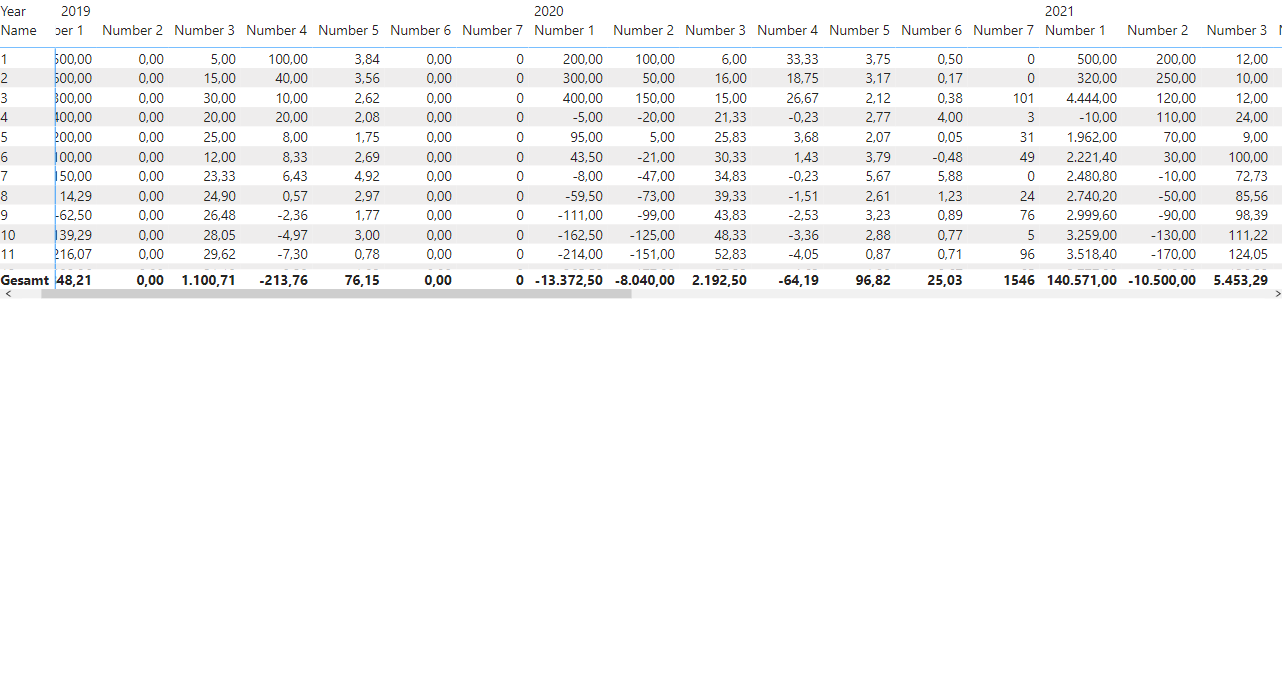Click the cell showing 52,83
The height and width of the screenshot is (694, 1282).
[x=730, y=254]
